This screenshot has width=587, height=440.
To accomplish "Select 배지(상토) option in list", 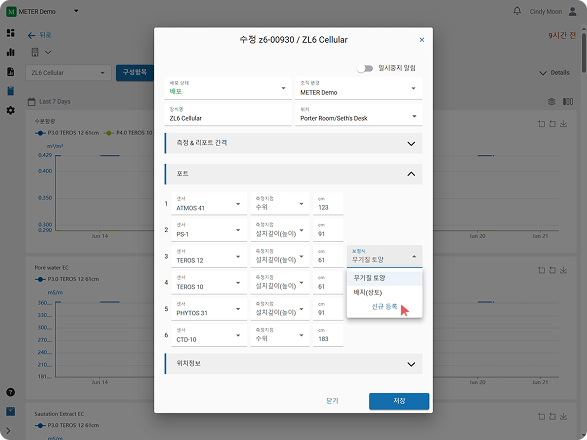I will point(384,292).
